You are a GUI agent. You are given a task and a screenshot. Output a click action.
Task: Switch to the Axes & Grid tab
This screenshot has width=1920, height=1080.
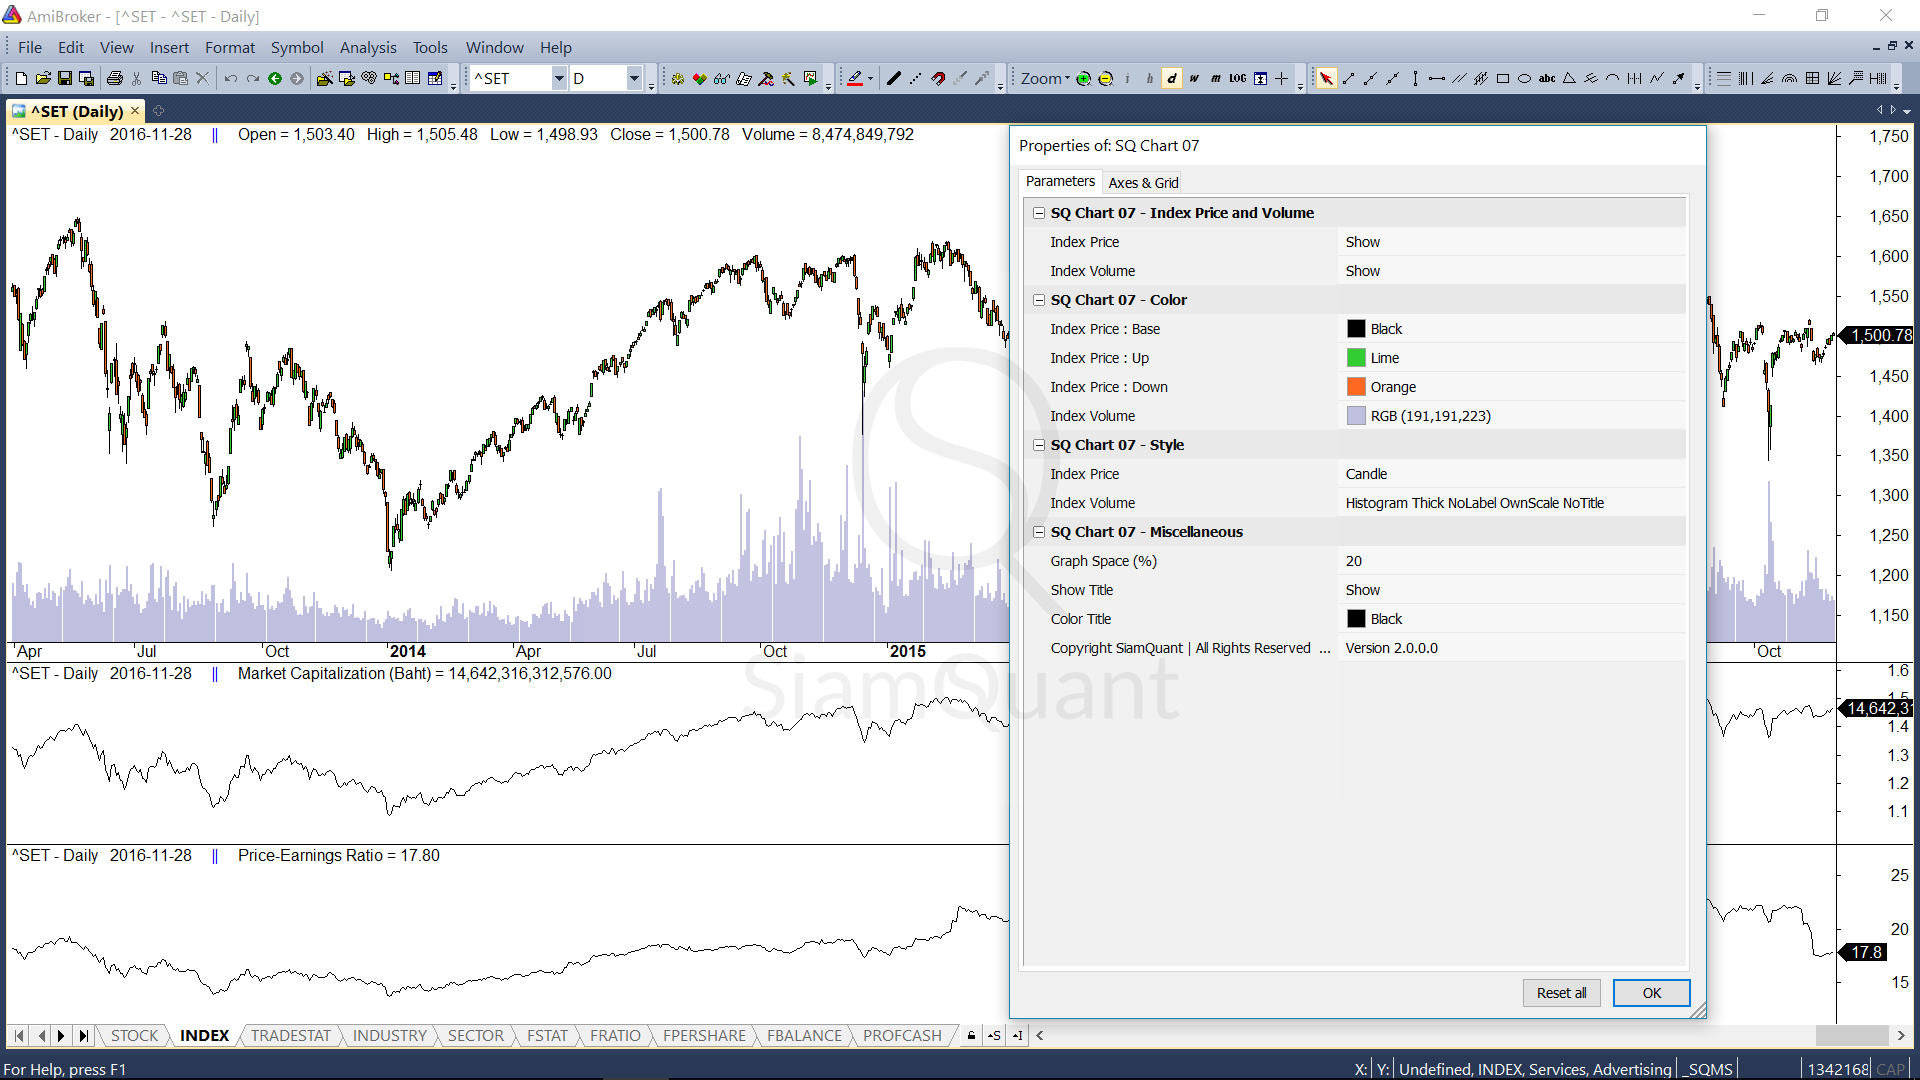click(x=1143, y=182)
